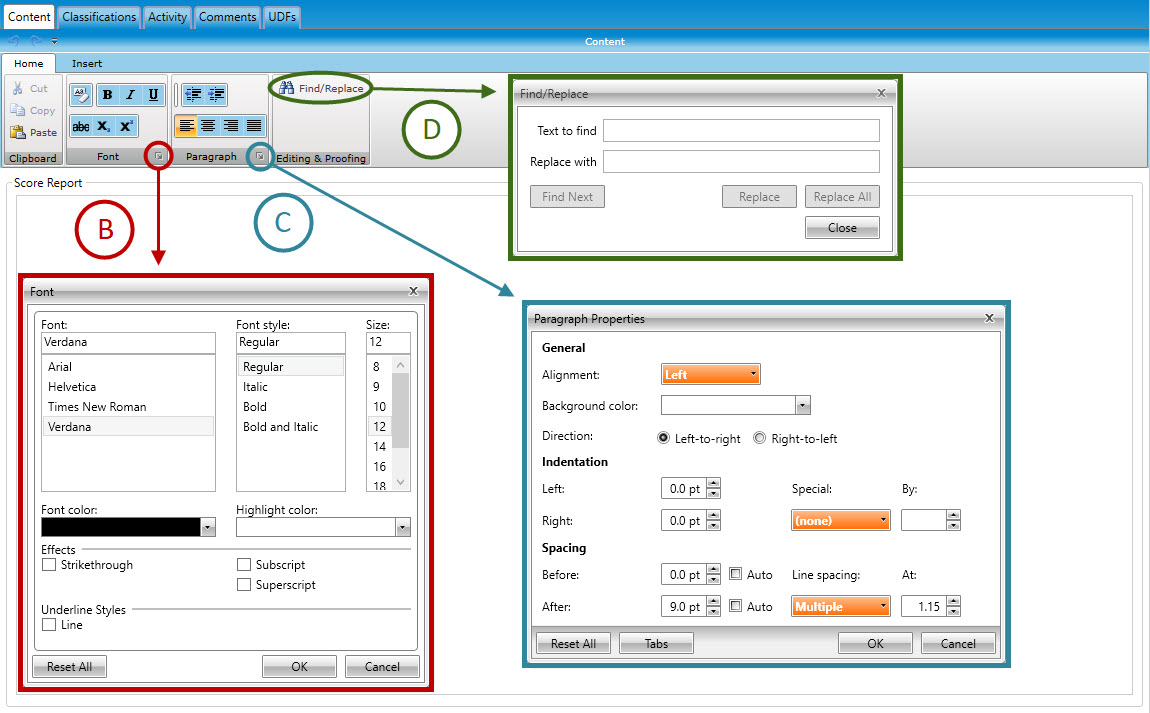Screen dimensions: 1150x713
Task: Apply strikethrough using the abc icon
Action: (81, 126)
